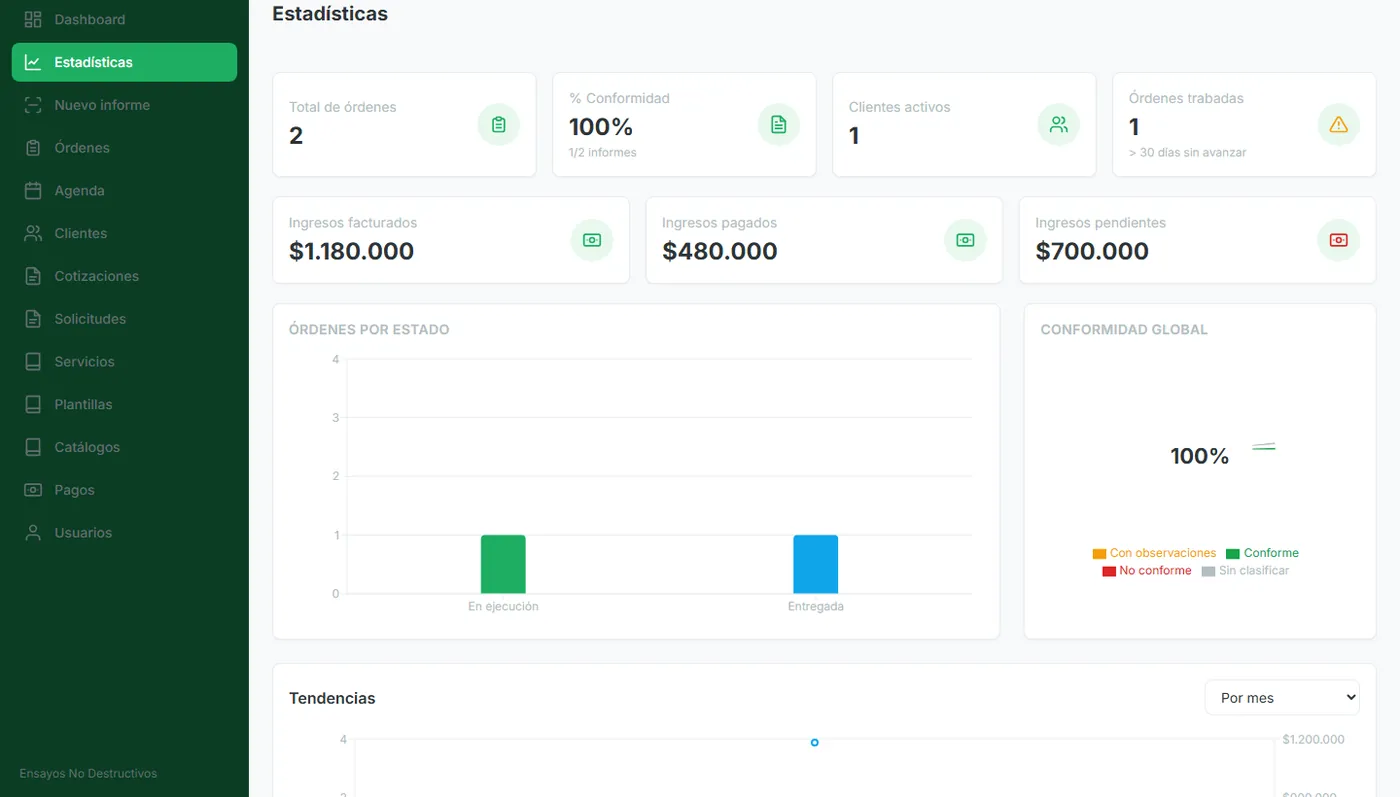
Task: Click the Estadísticas chart icon
Action: tap(33, 62)
